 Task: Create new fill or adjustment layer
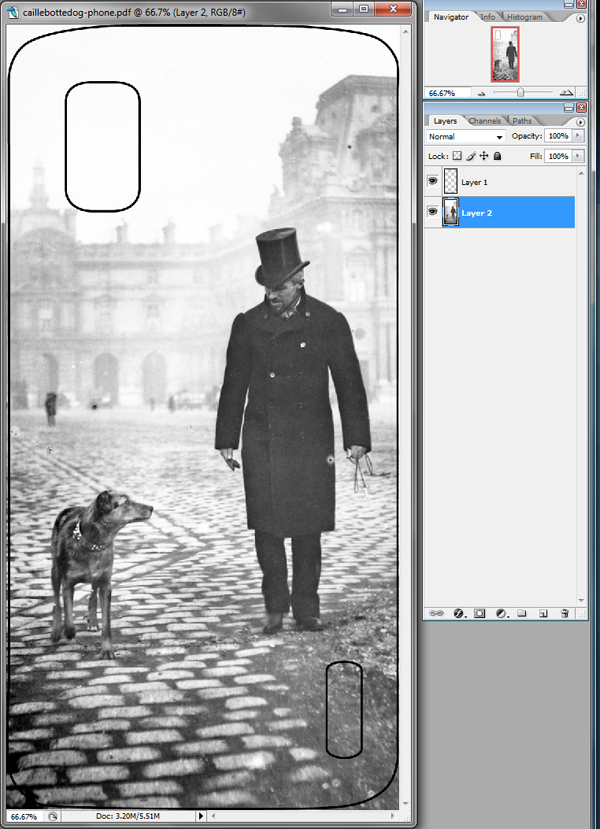click(x=502, y=613)
